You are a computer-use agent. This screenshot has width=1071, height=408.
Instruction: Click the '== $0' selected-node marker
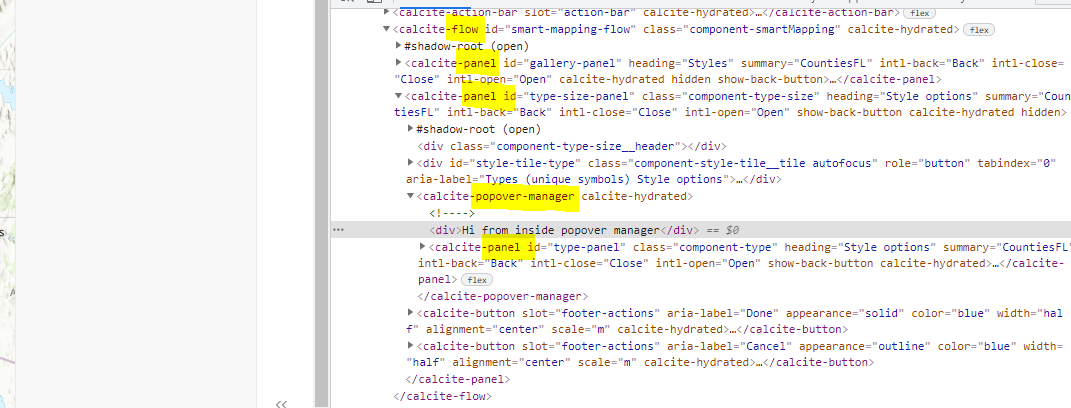tap(723, 230)
